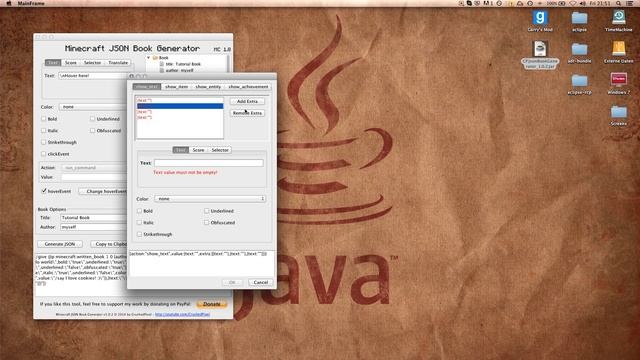
Task: Click the generated /give command output area
Action: tap(82, 274)
